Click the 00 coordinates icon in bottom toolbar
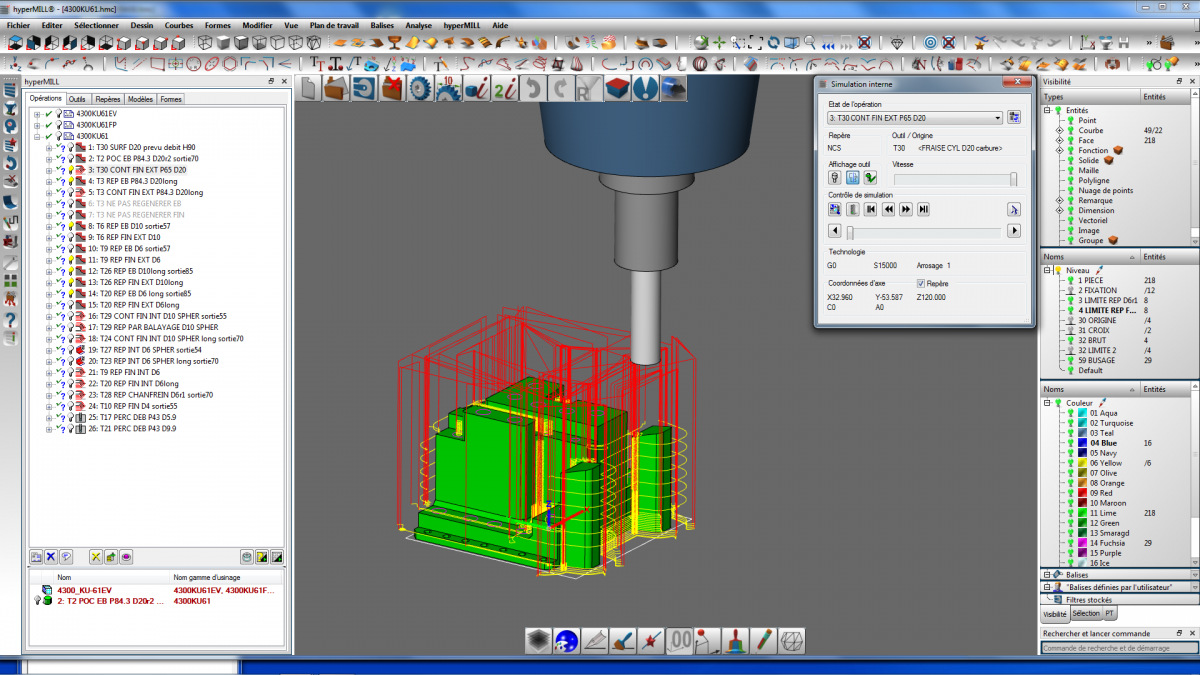This screenshot has width=1200, height=675. point(679,641)
